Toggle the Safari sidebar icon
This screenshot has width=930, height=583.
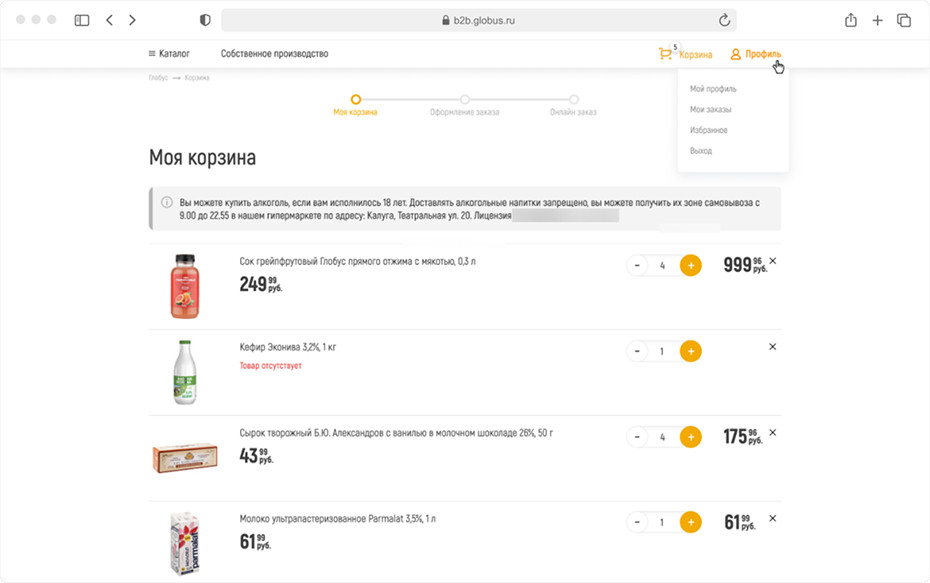point(82,20)
